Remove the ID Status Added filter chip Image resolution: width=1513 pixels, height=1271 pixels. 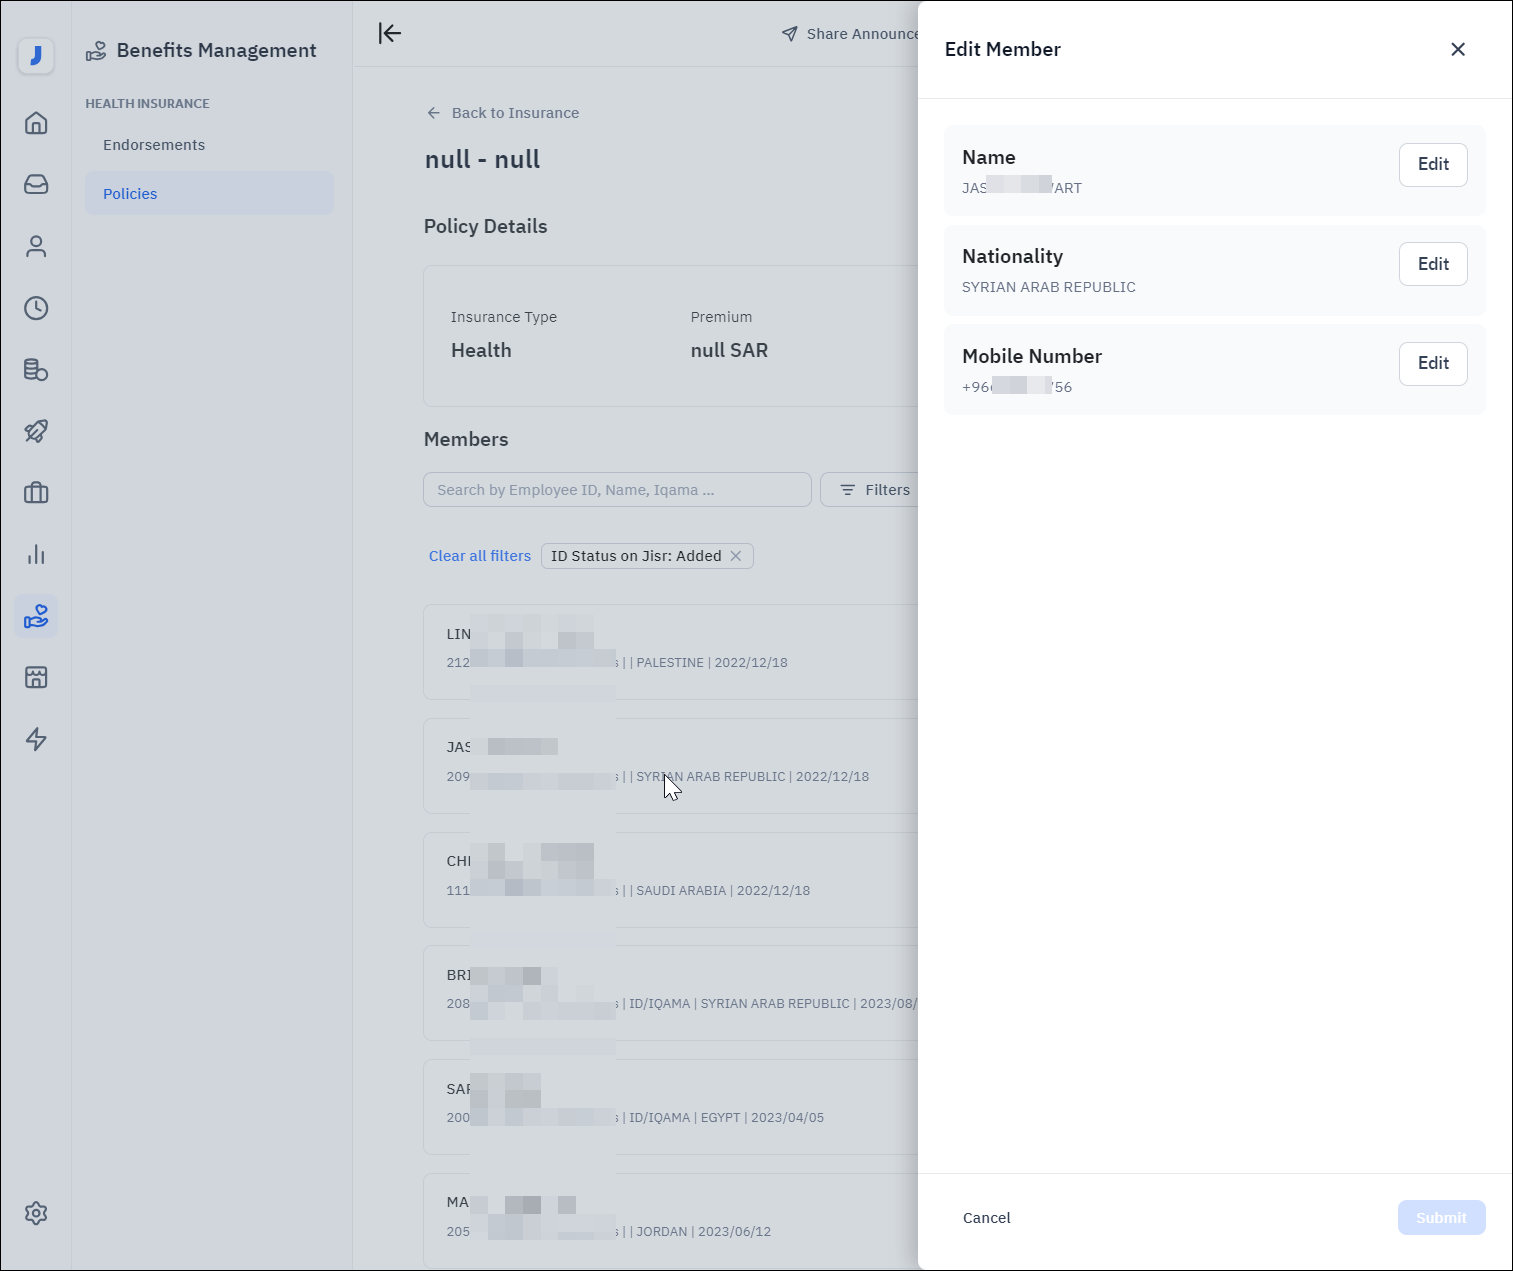736,556
